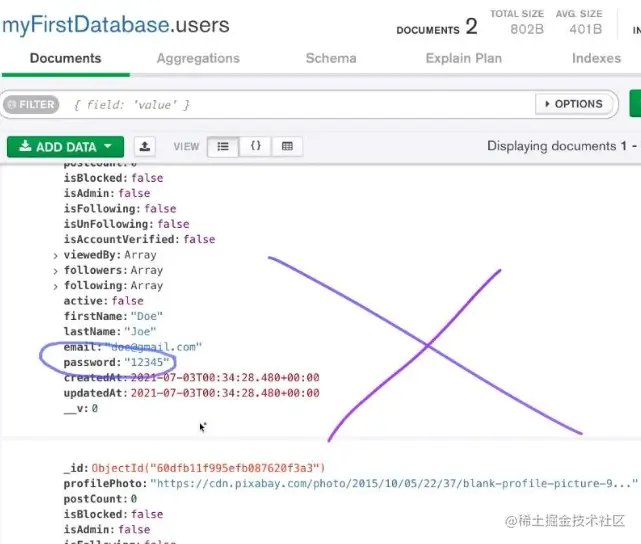Click the AVG. SIZE 401B stat
The height and width of the screenshot is (544, 641).
point(579,23)
